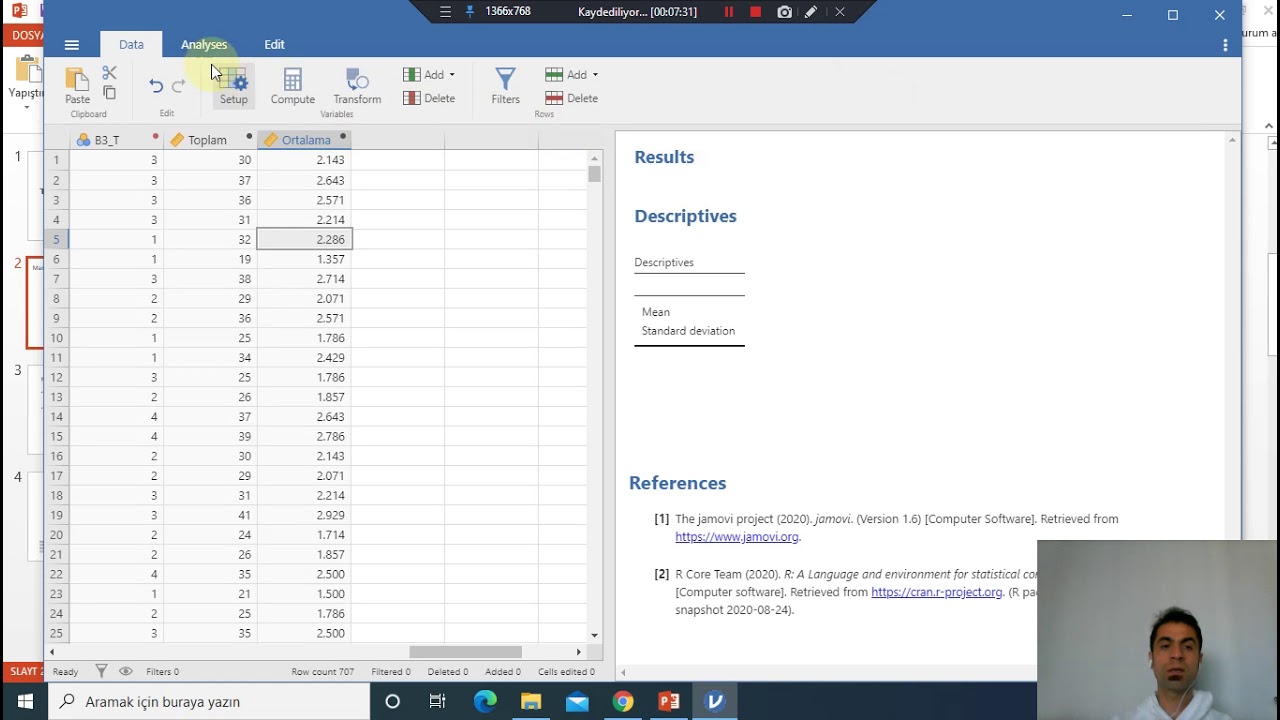Open the cran.r-project.org link
This screenshot has width=1280, height=720.
tap(936, 592)
